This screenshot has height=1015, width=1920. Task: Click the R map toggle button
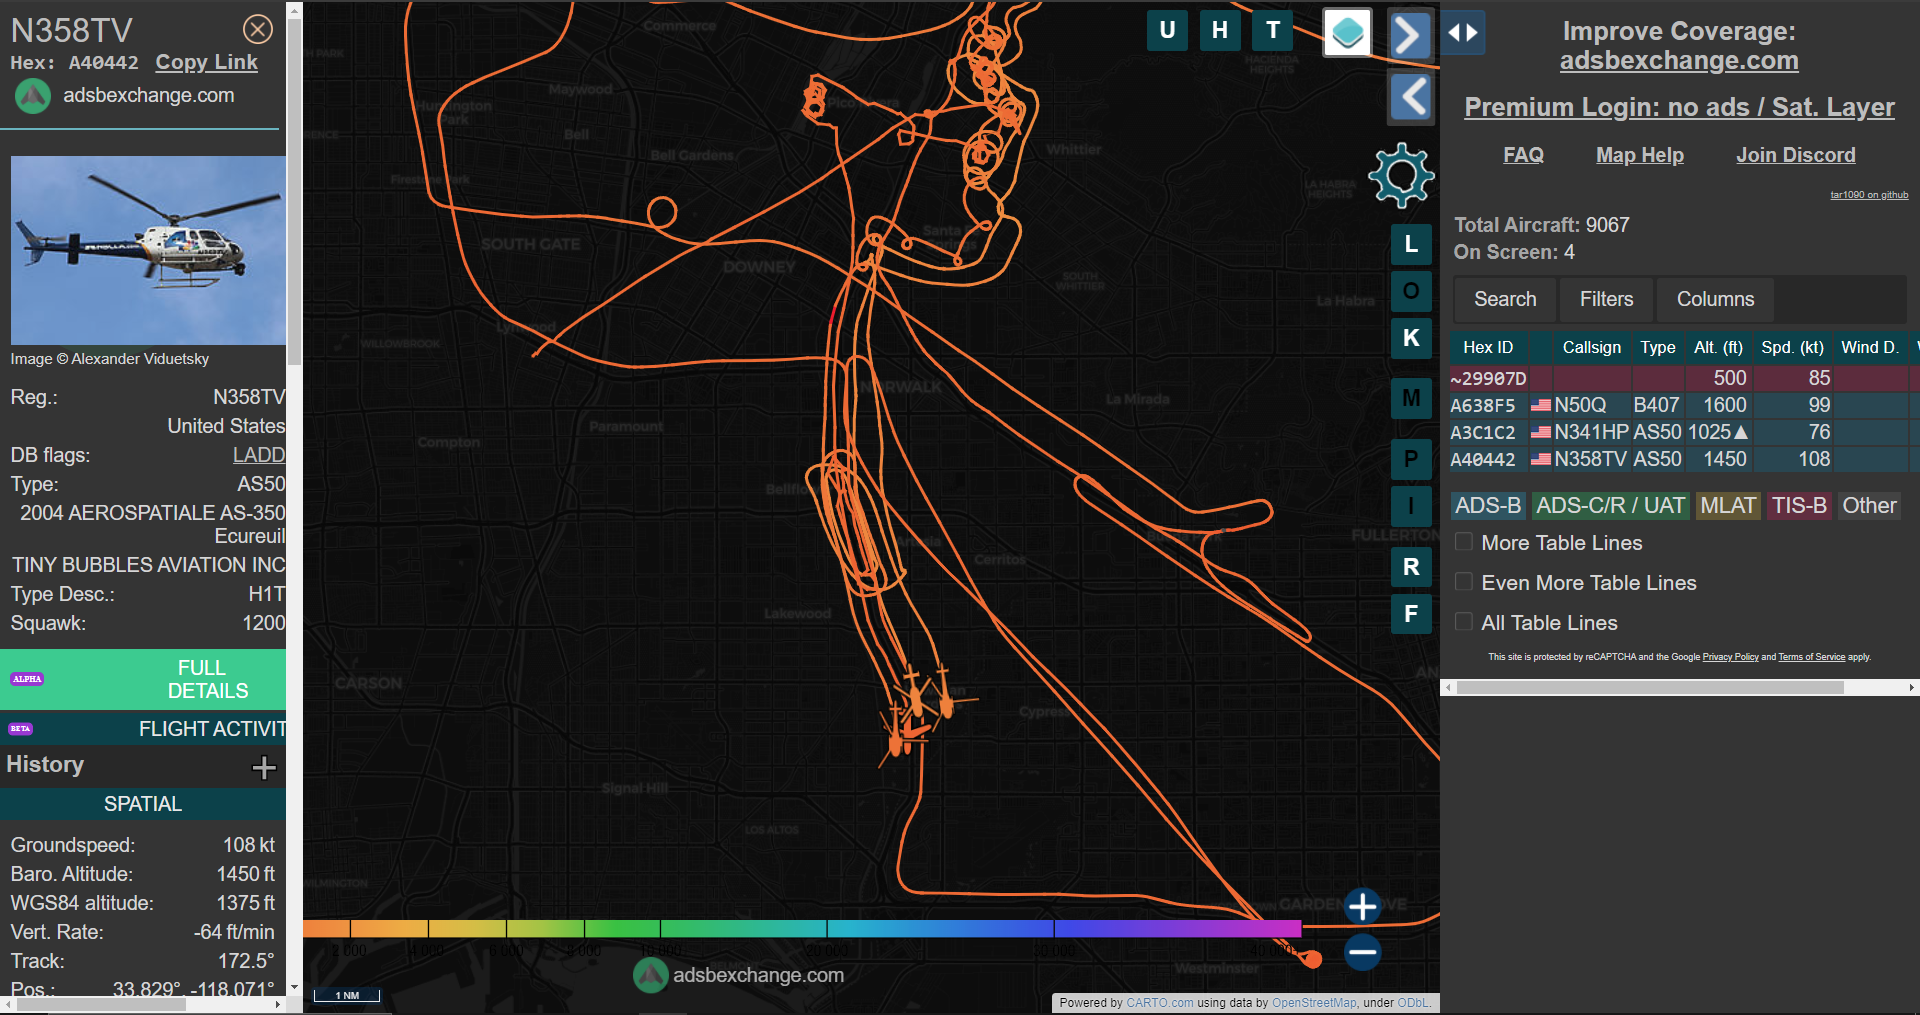click(x=1411, y=567)
